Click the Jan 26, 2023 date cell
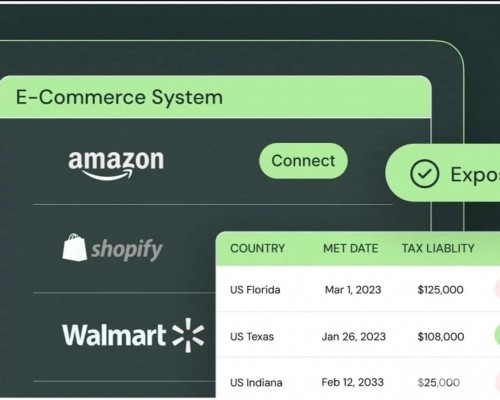500x400 pixels. 354,336
